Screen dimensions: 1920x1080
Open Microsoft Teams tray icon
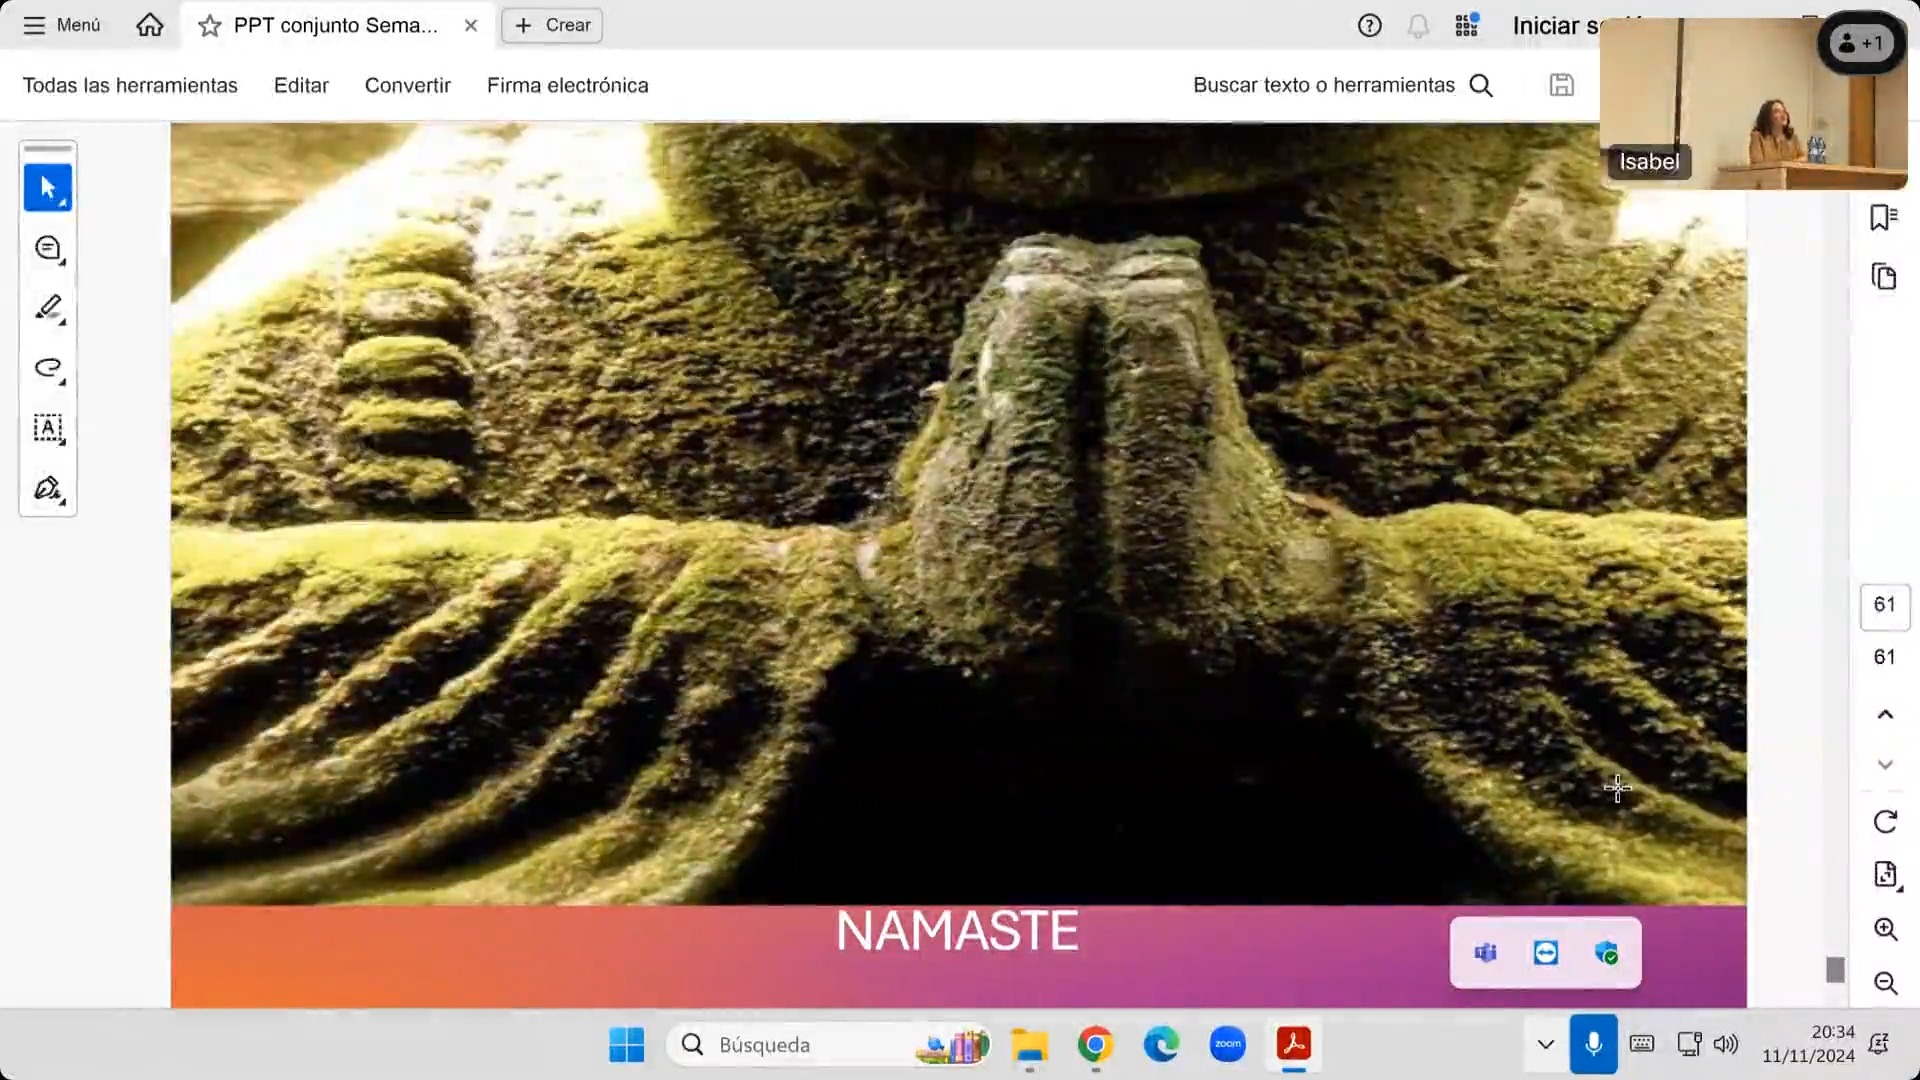tap(1485, 953)
